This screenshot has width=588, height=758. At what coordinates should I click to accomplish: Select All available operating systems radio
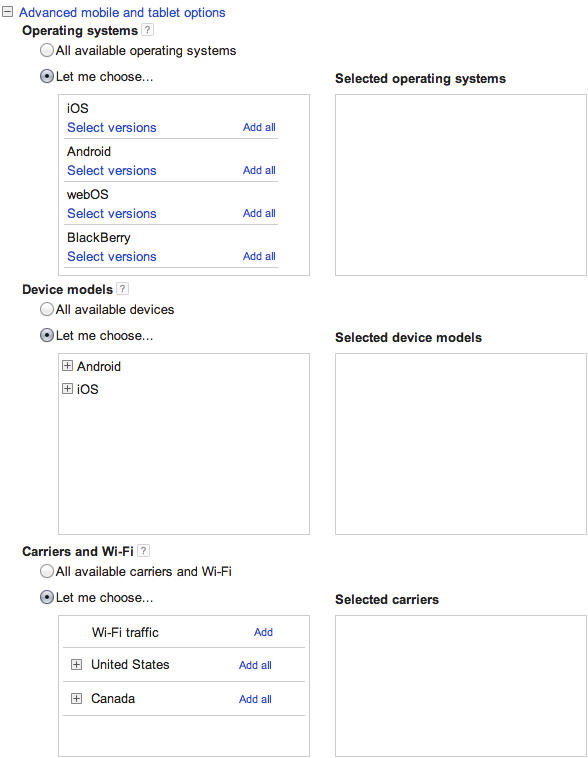(47, 50)
